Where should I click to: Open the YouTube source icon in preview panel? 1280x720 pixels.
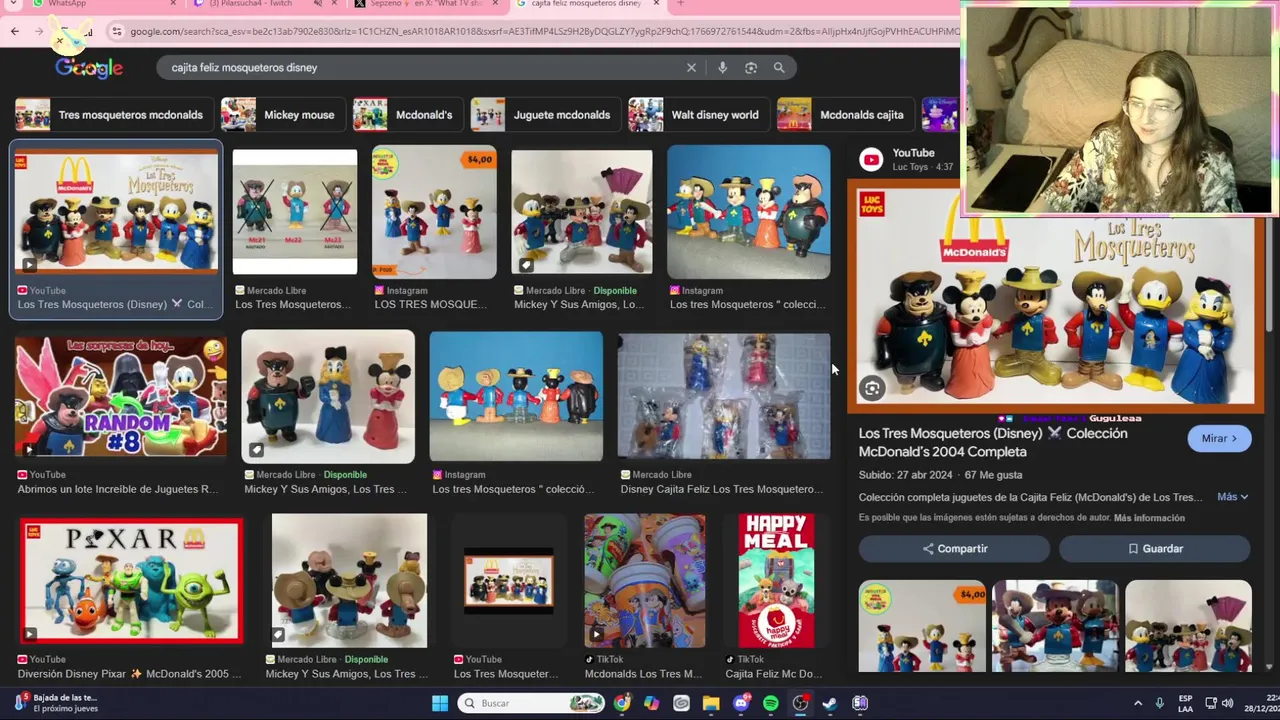coord(871,159)
